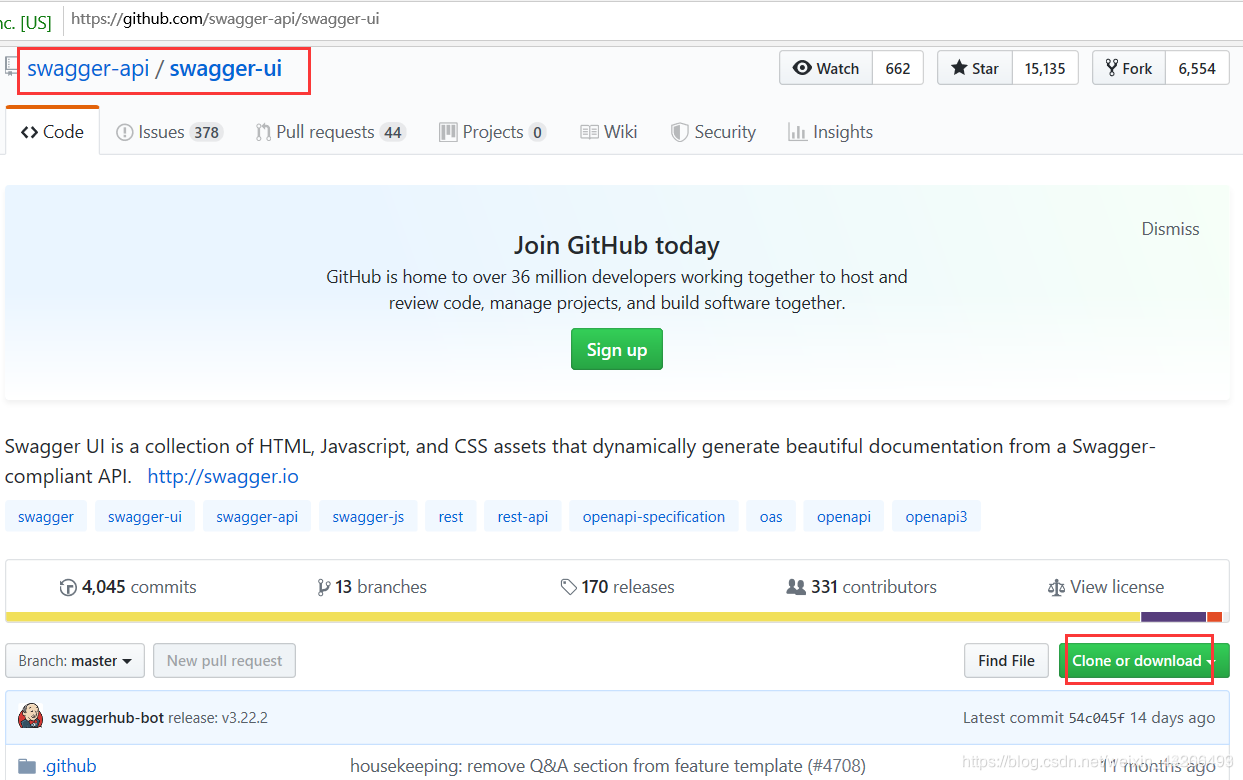Click the Watch button

click(x=826, y=68)
